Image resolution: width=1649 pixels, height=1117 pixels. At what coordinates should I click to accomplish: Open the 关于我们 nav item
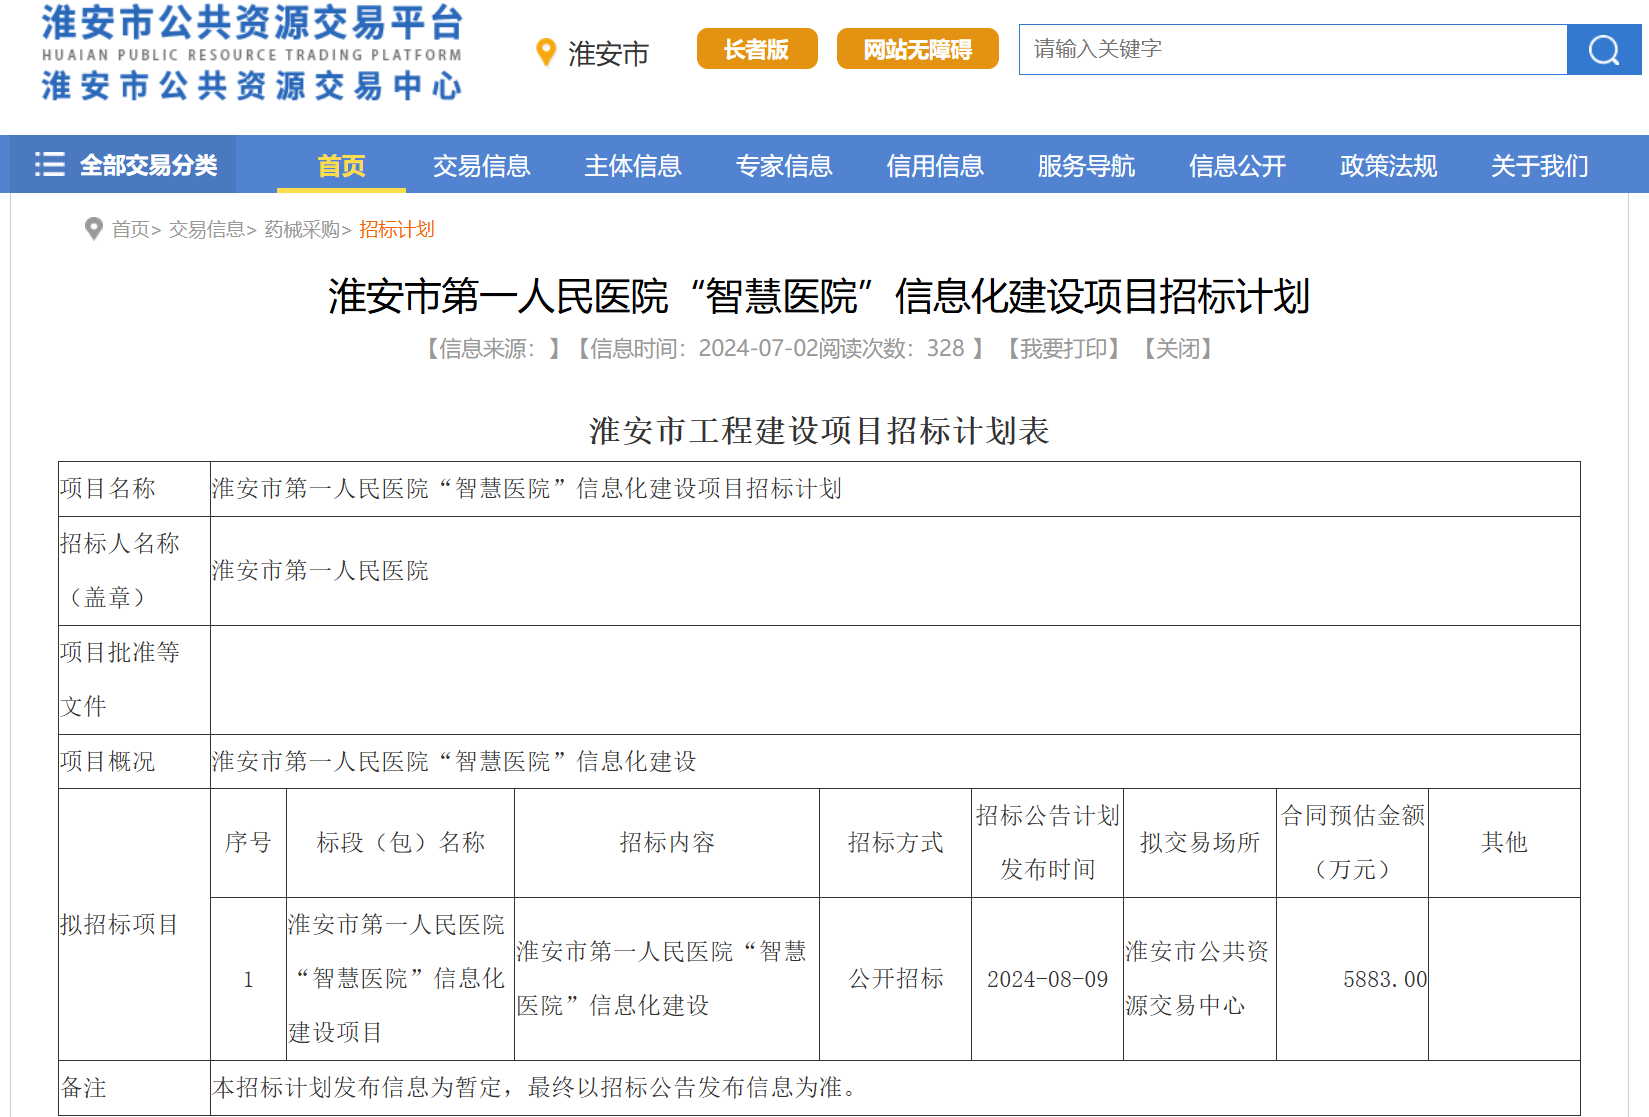tap(1539, 166)
